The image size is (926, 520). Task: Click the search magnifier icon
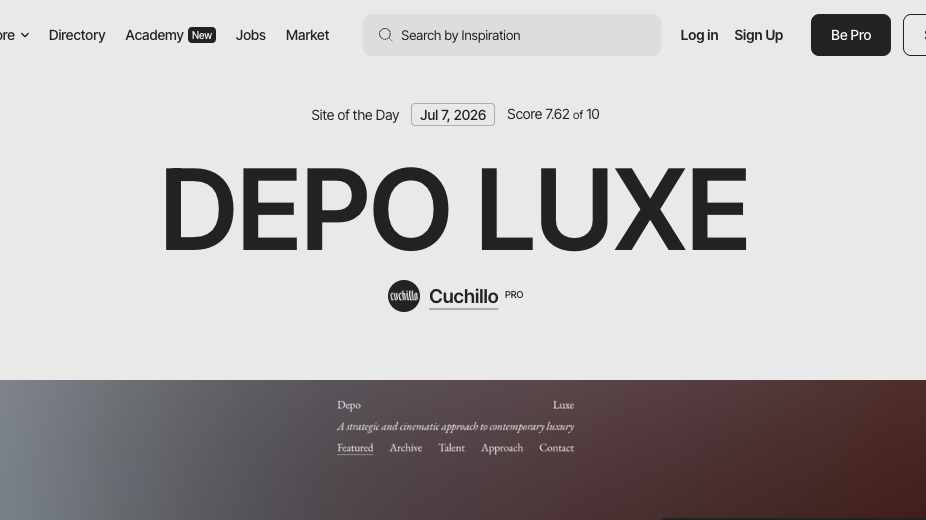pyautogui.click(x=386, y=35)
